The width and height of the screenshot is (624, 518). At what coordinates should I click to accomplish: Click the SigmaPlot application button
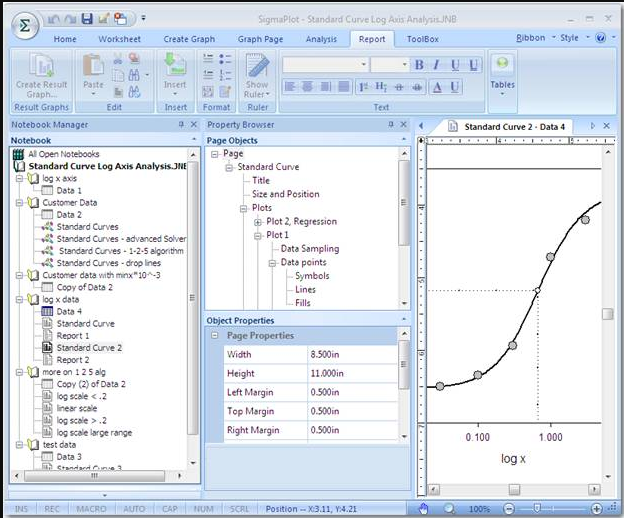[26, 24]
